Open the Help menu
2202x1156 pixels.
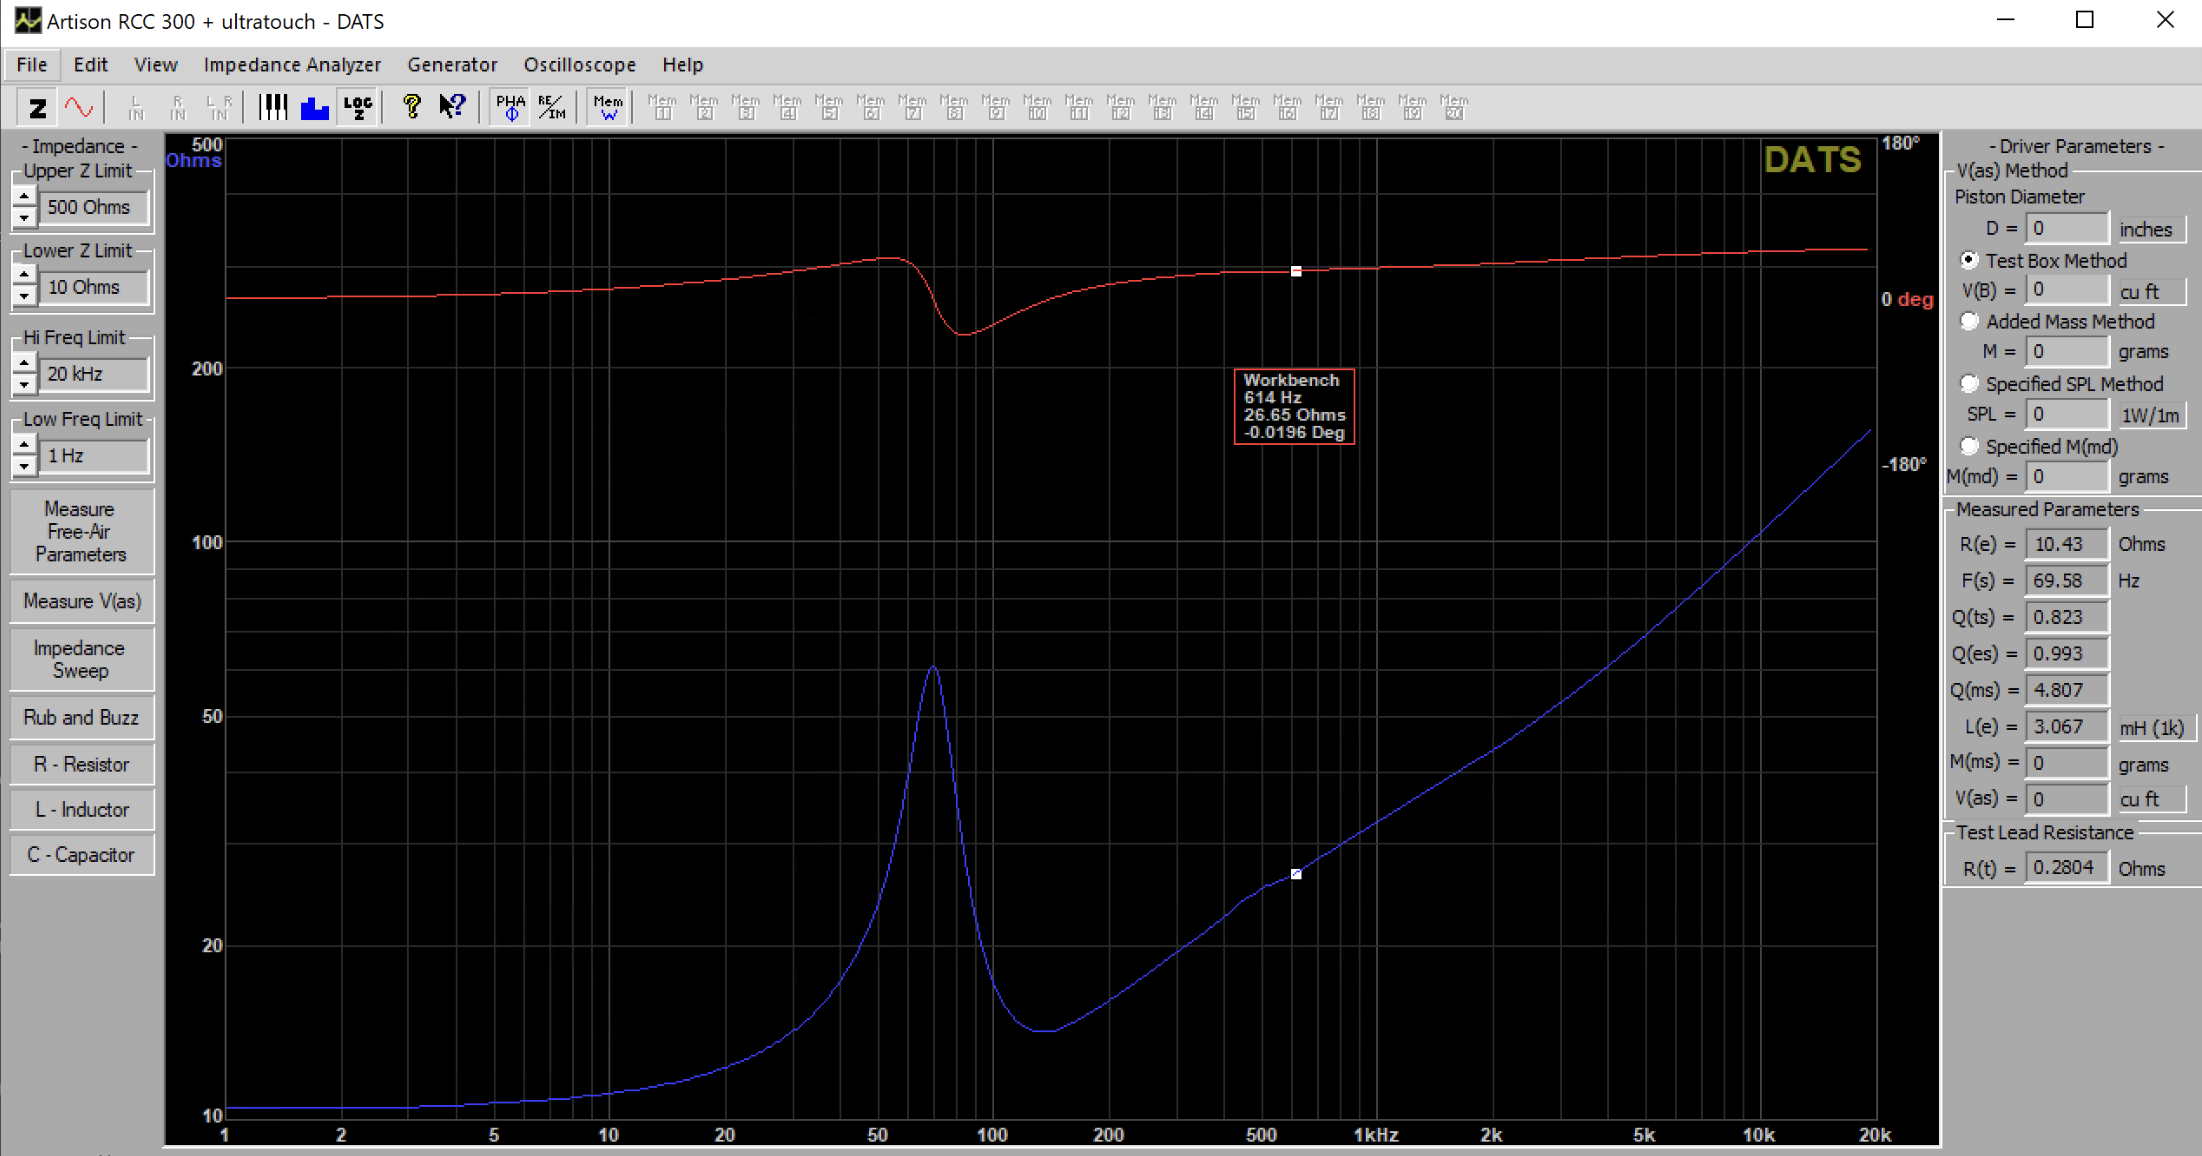coord(683,65)
